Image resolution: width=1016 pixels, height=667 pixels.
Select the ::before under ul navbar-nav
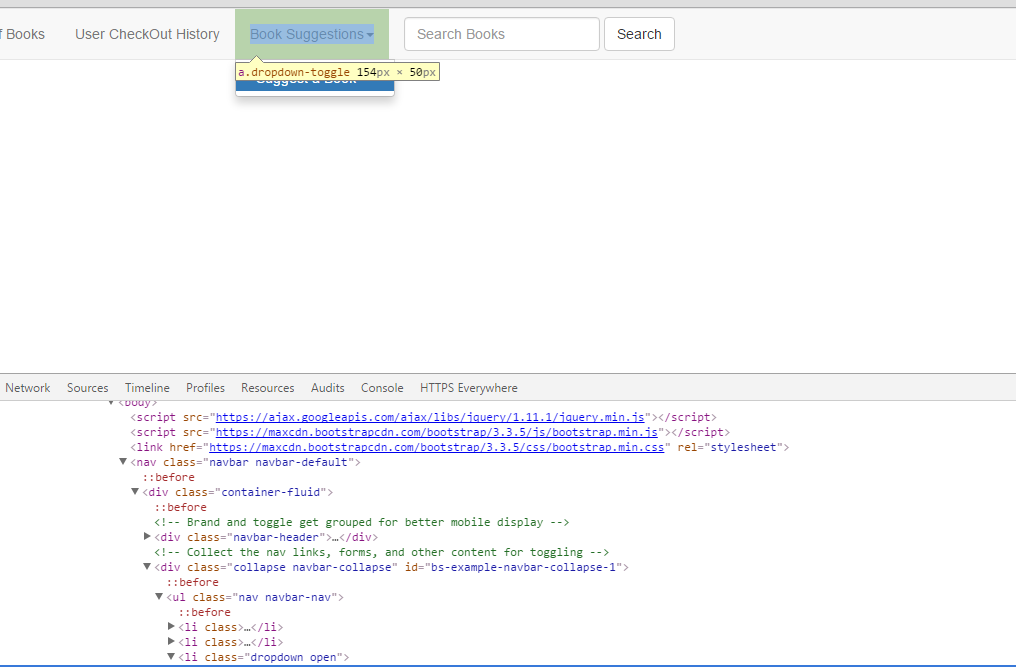[x=205, y=612]
